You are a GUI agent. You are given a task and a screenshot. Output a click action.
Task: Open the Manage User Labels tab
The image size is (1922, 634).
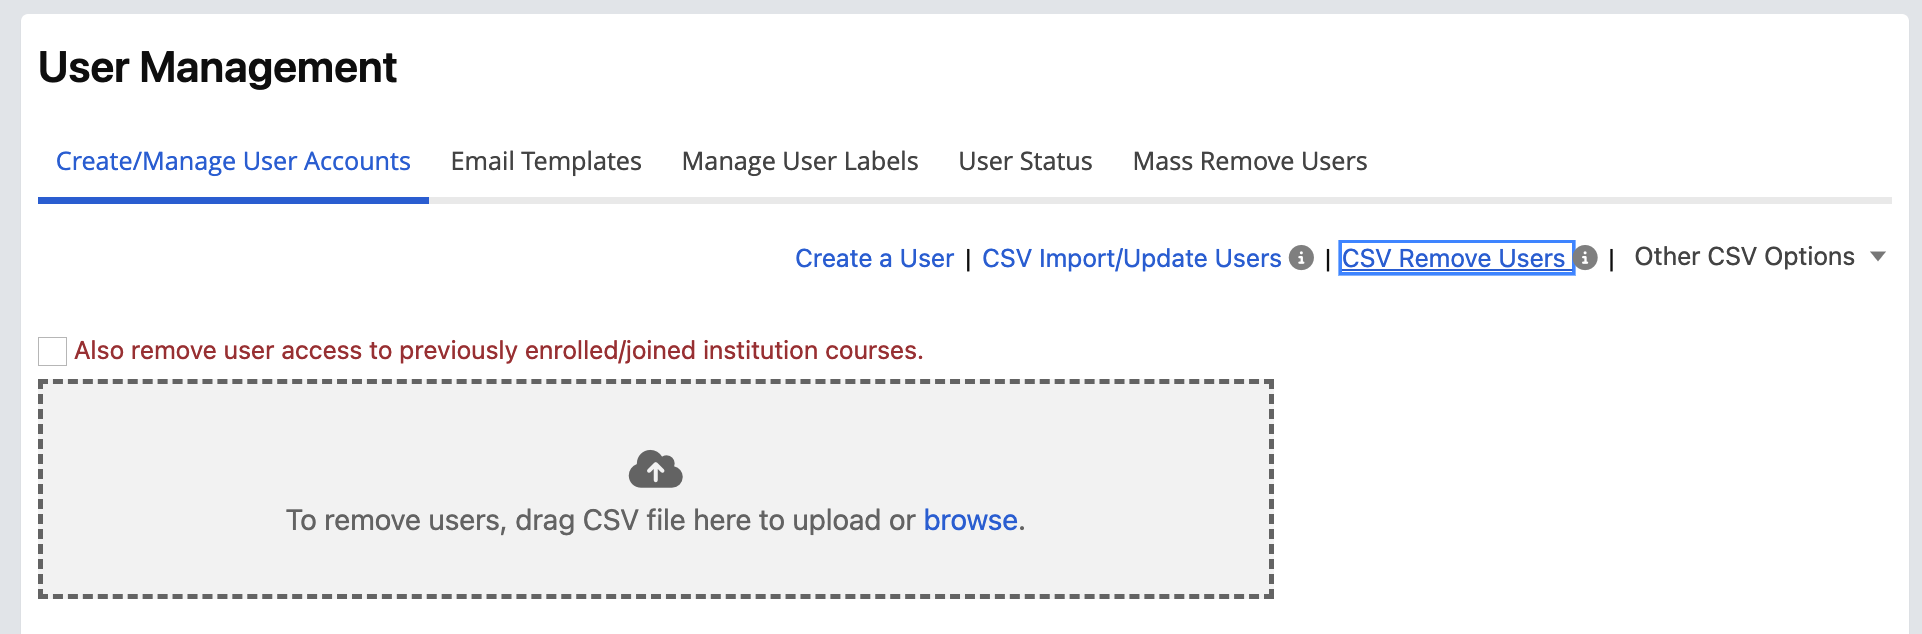tap(800, 161)
